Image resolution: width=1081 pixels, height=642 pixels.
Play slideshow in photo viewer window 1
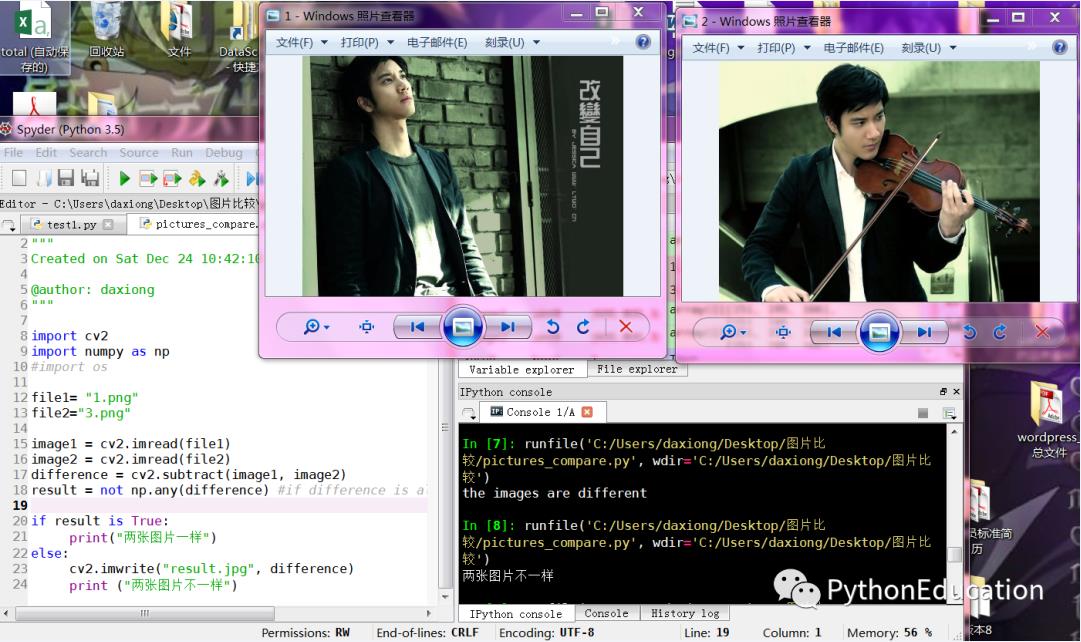coord(463,327)
